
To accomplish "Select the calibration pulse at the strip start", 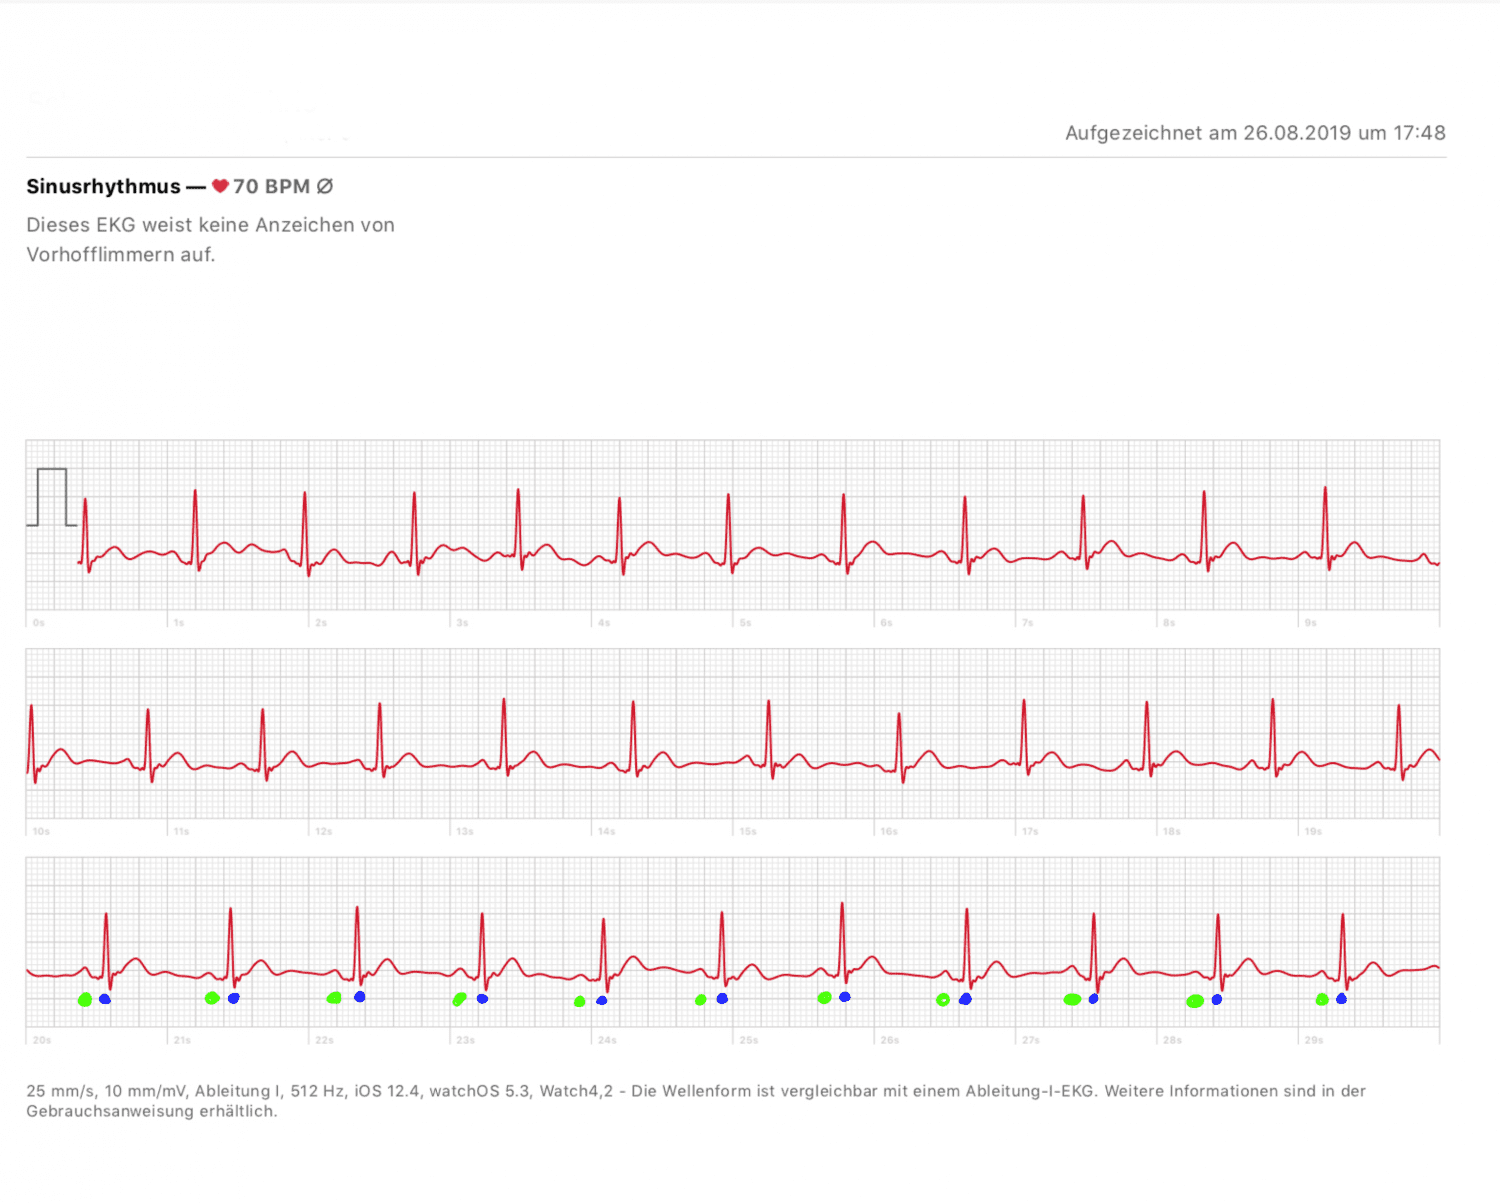I will pos(50,495).
